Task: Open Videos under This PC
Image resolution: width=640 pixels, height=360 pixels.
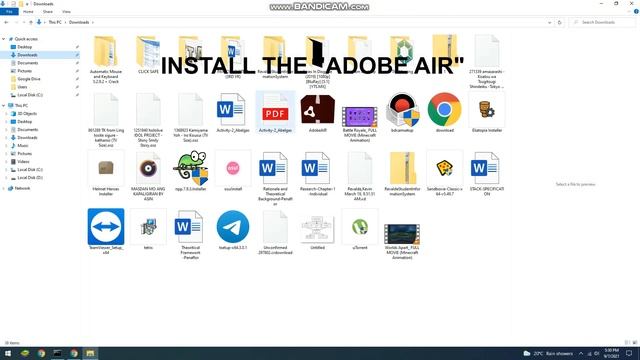Action: coord(23,162)
